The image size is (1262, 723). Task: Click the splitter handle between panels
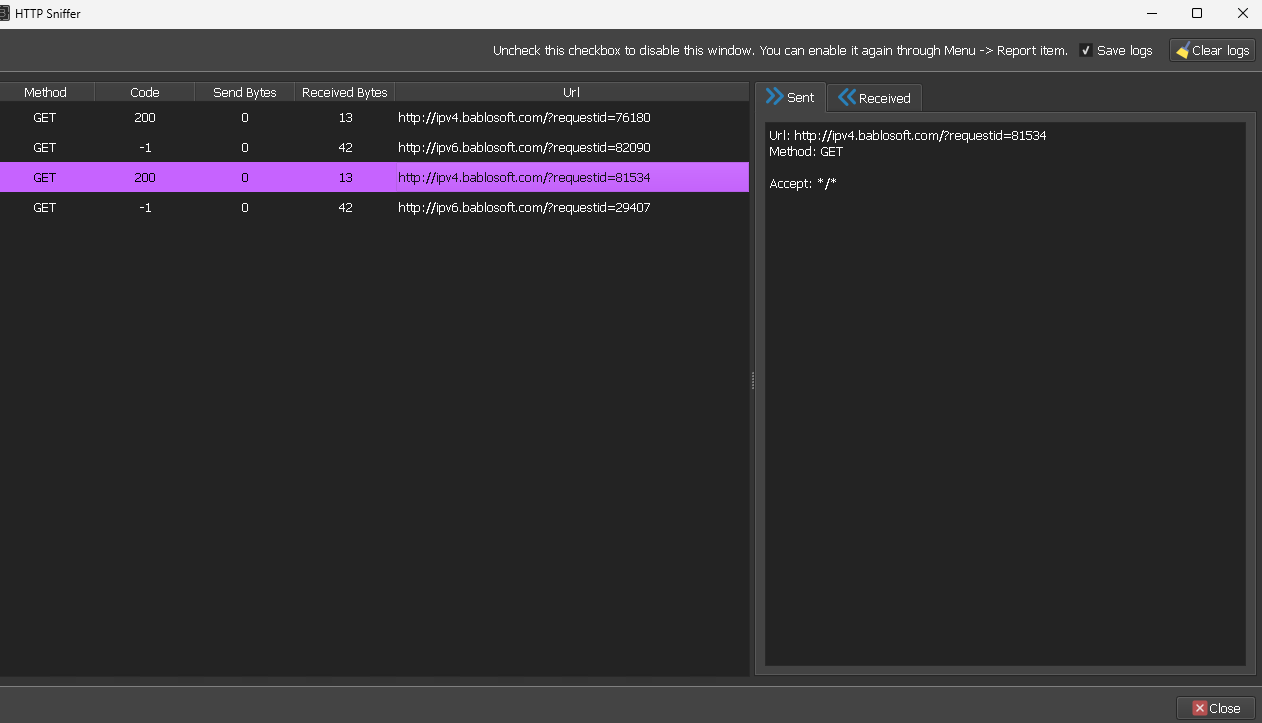coord(752,380)
